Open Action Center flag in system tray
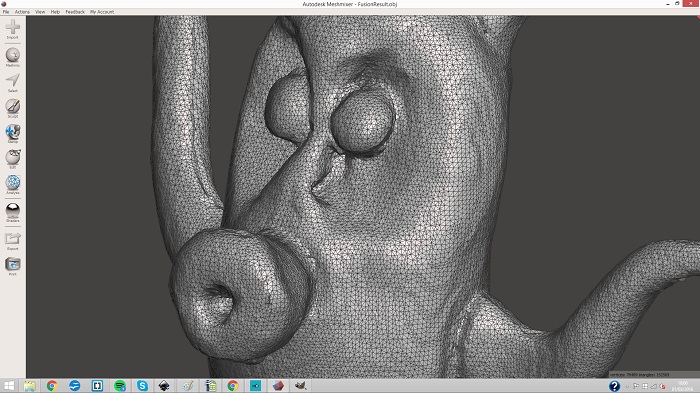This screenshot has height=393, width=700. point(636,386)
